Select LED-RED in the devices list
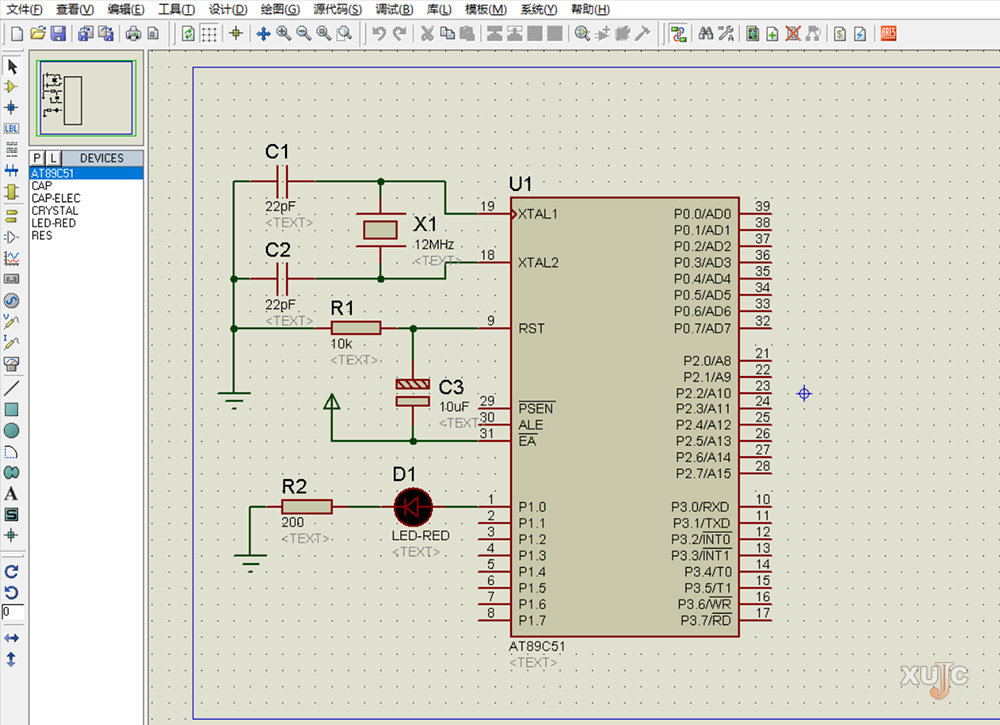 click(54, 223)
